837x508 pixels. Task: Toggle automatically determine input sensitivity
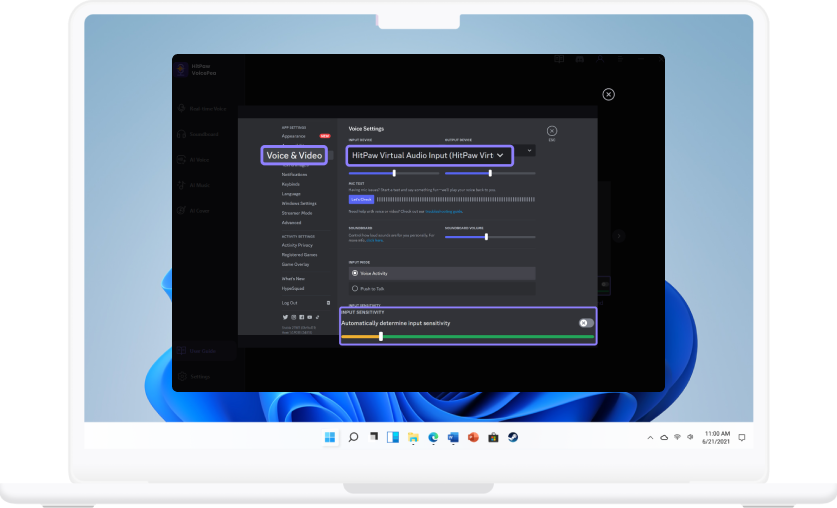click(586, 323)
